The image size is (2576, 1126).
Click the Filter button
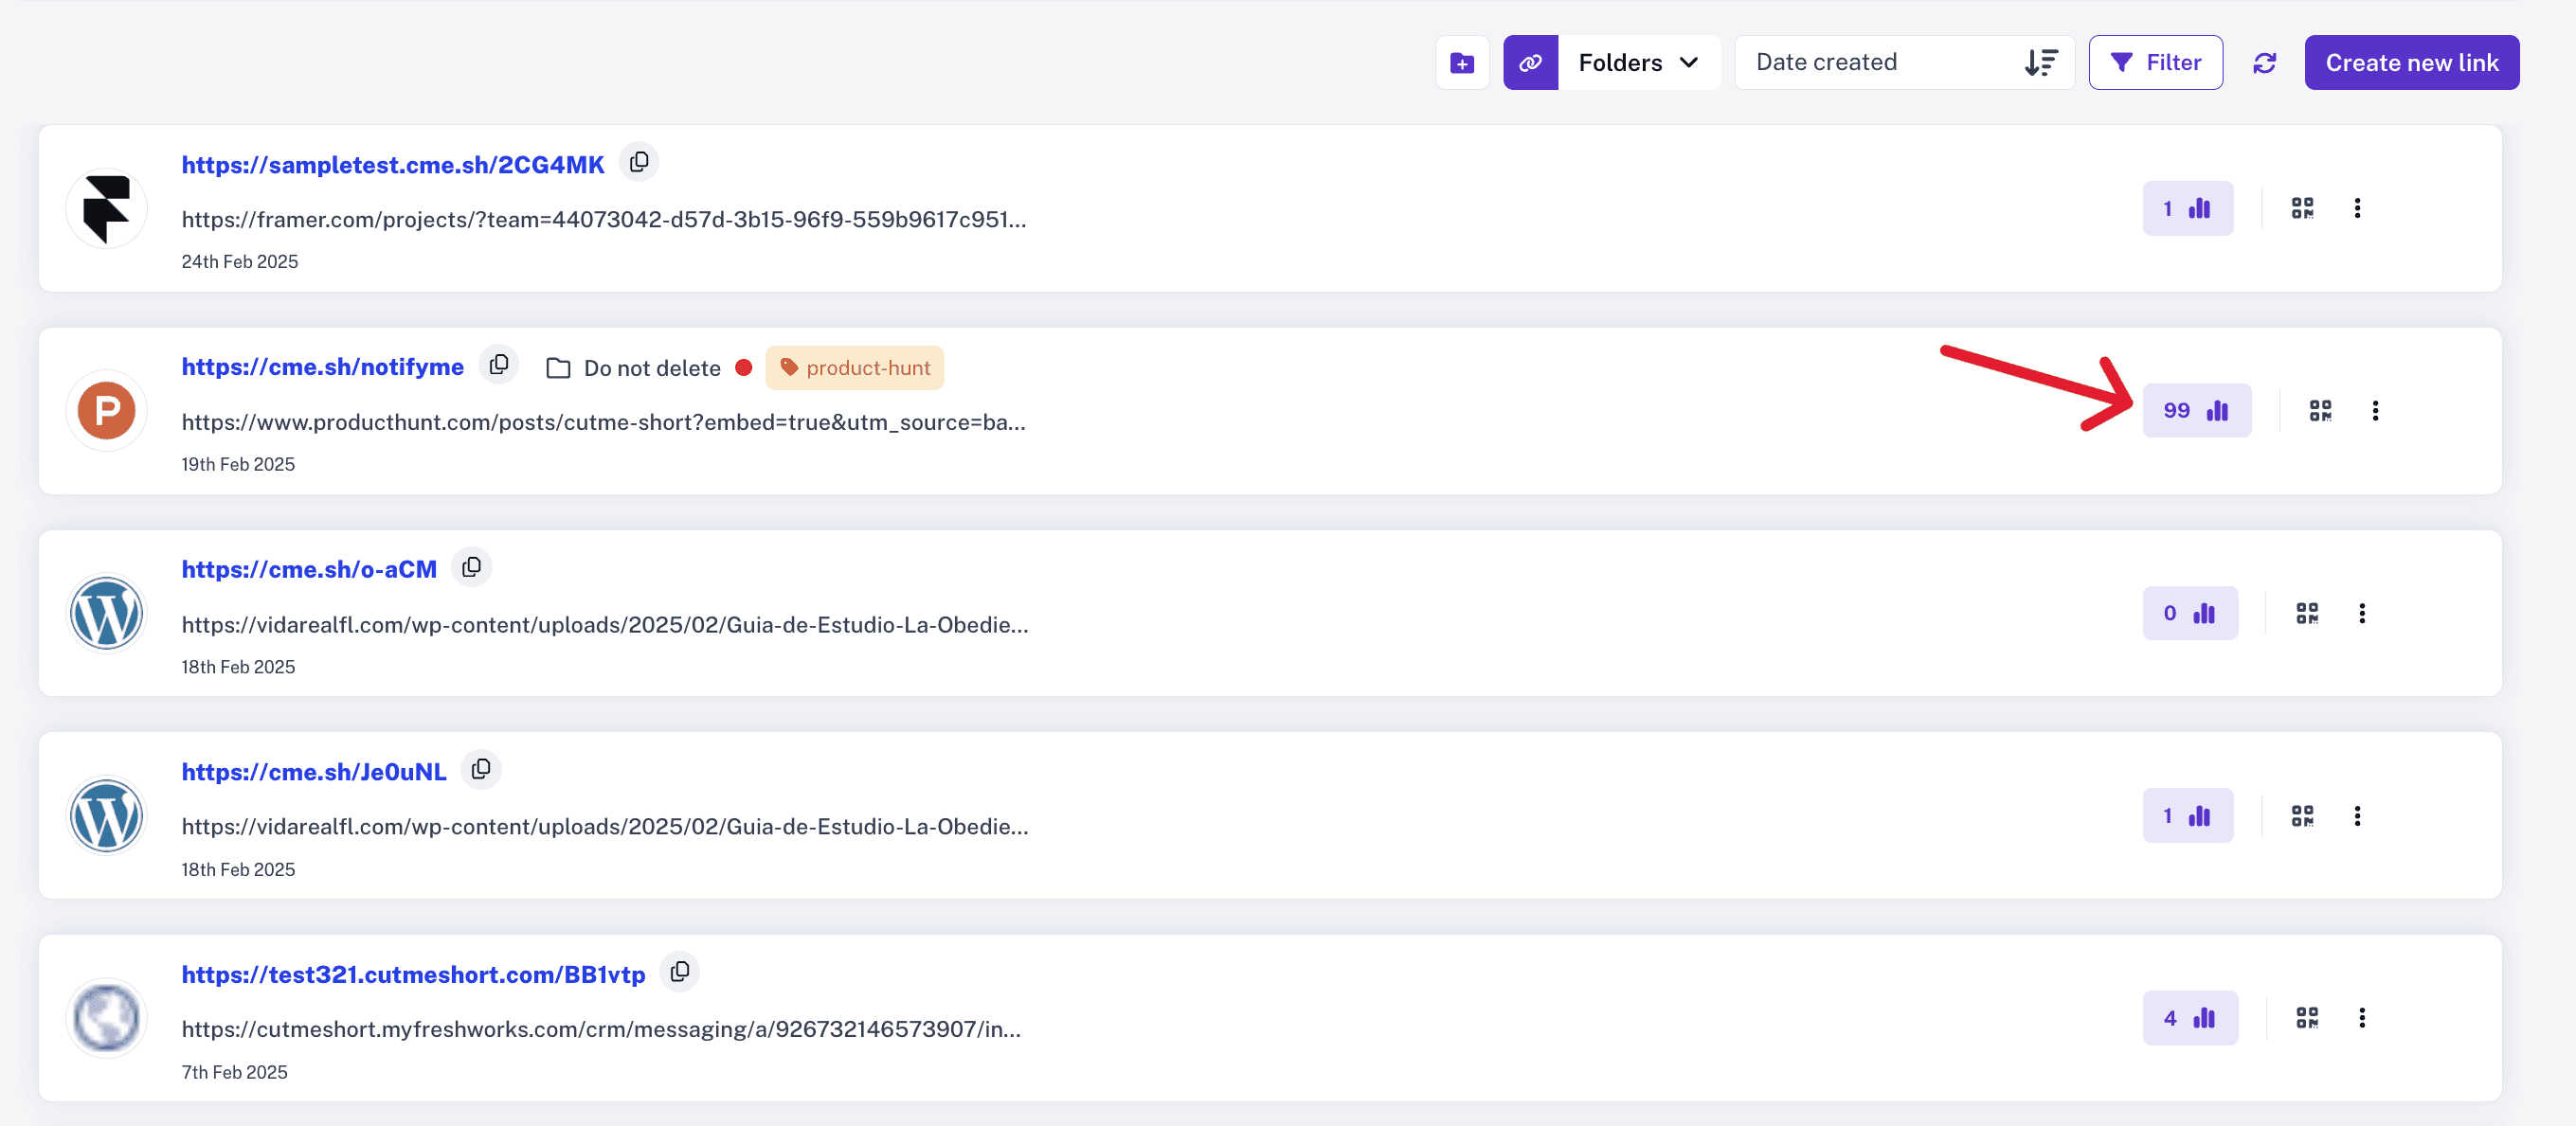pos(2155,63)
